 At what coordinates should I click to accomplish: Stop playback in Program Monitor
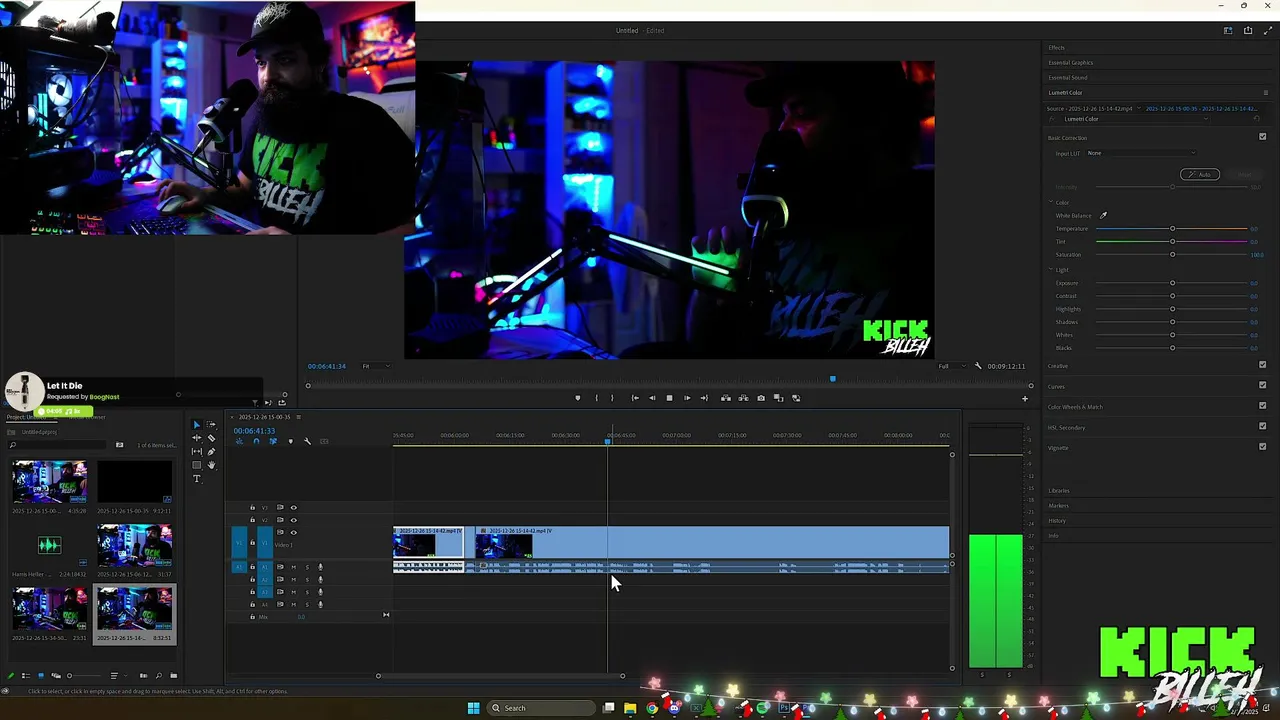pos(670,398)
